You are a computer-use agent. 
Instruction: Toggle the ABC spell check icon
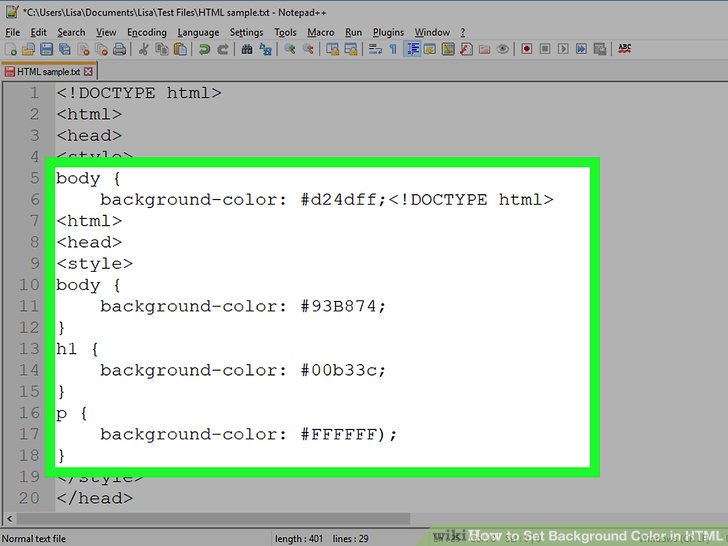(624, 49)
